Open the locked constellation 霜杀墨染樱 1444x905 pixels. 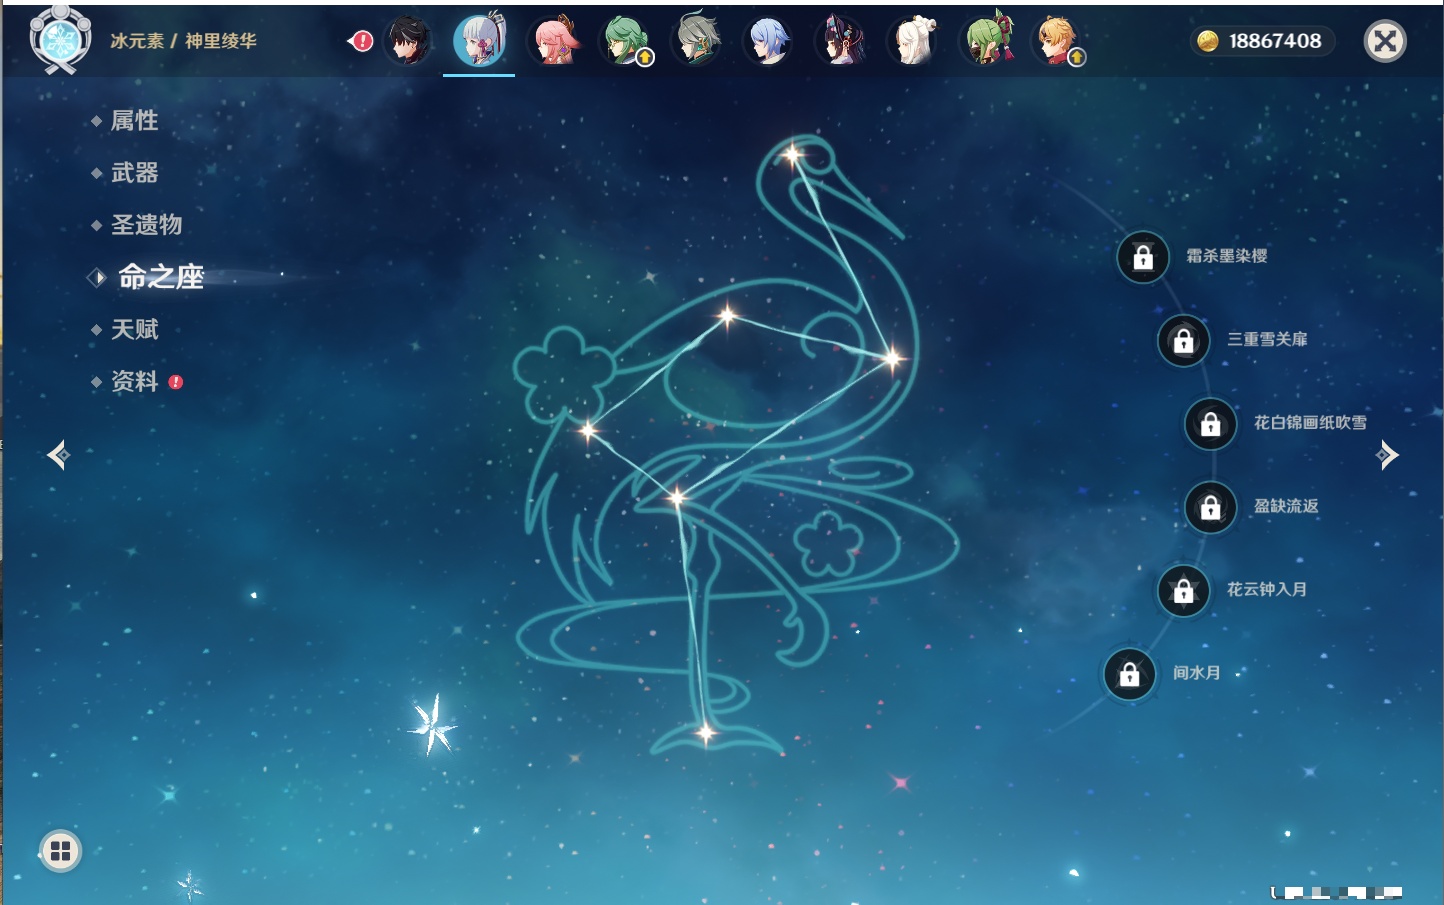coord(1143,257)
